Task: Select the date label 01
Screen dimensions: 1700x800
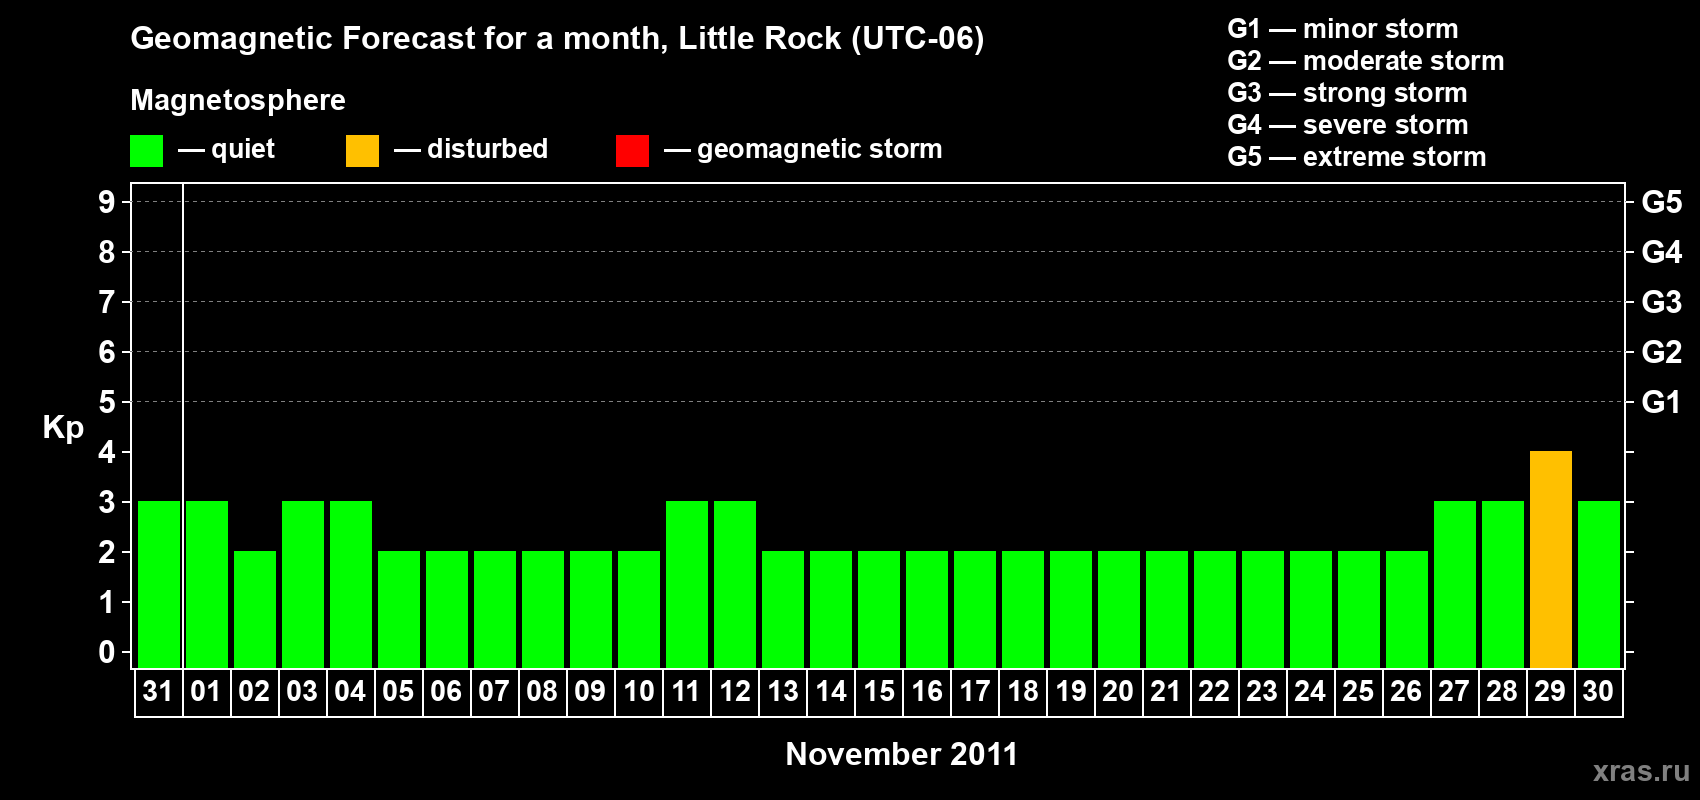Action: 206,691
